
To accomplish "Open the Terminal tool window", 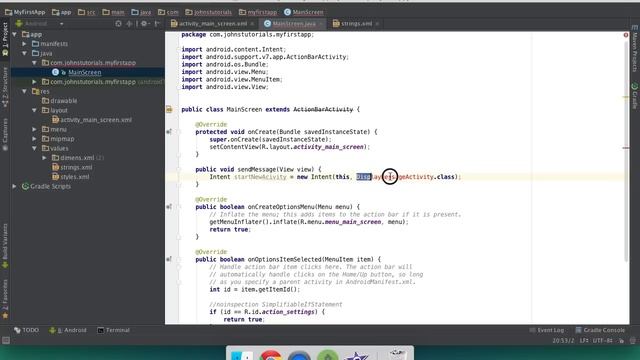I will pyautogui.click(x=113, y=330).
